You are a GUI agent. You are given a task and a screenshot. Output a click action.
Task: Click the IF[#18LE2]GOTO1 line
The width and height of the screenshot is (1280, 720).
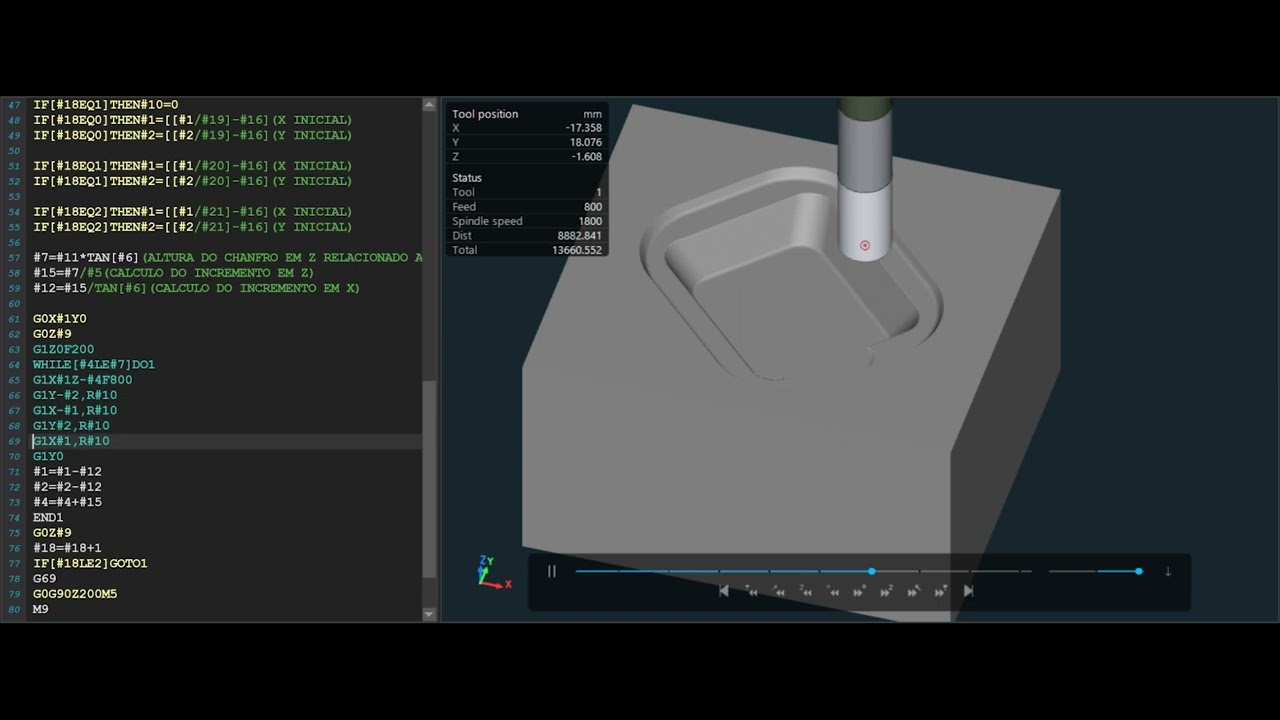(x=90, y=563)
